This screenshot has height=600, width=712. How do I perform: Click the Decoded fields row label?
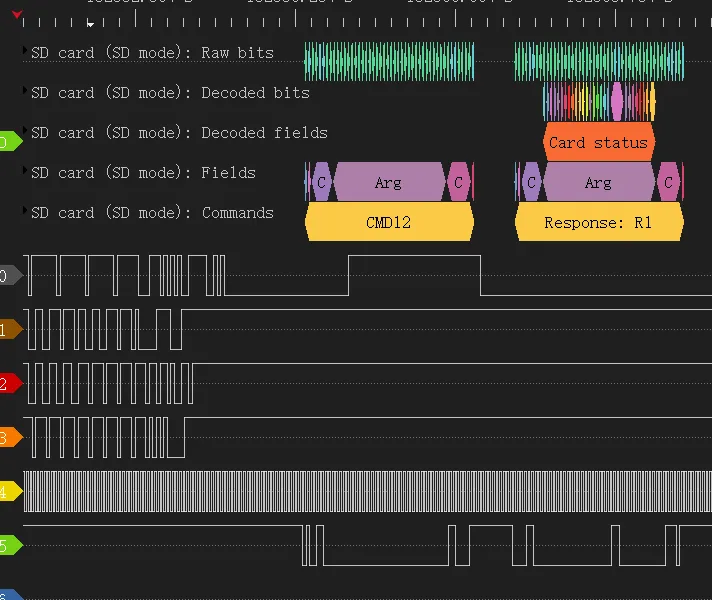(x=179, y=133)
